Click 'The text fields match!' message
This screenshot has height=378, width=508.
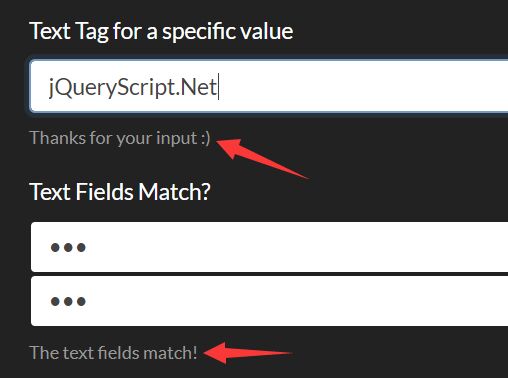113,353
